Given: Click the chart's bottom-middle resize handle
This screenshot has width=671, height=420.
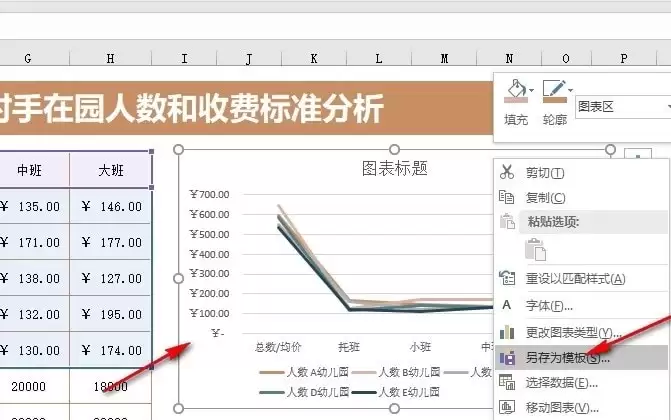Looking at the screenshot, I should [395, 408].
